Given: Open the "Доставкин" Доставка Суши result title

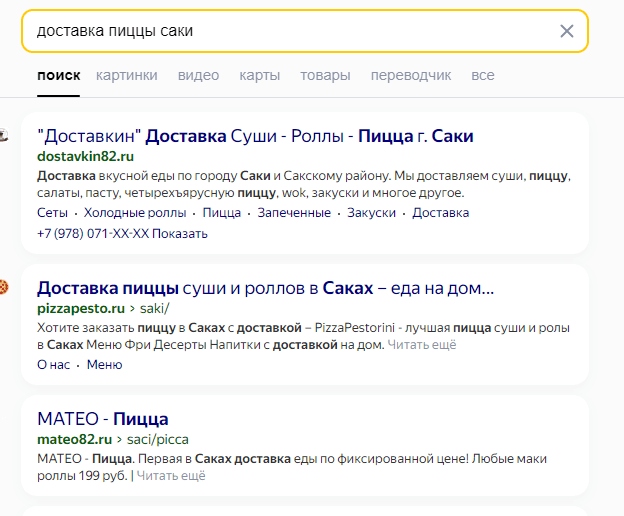Looking at the screenshot, I should click(x=255, y=136).
